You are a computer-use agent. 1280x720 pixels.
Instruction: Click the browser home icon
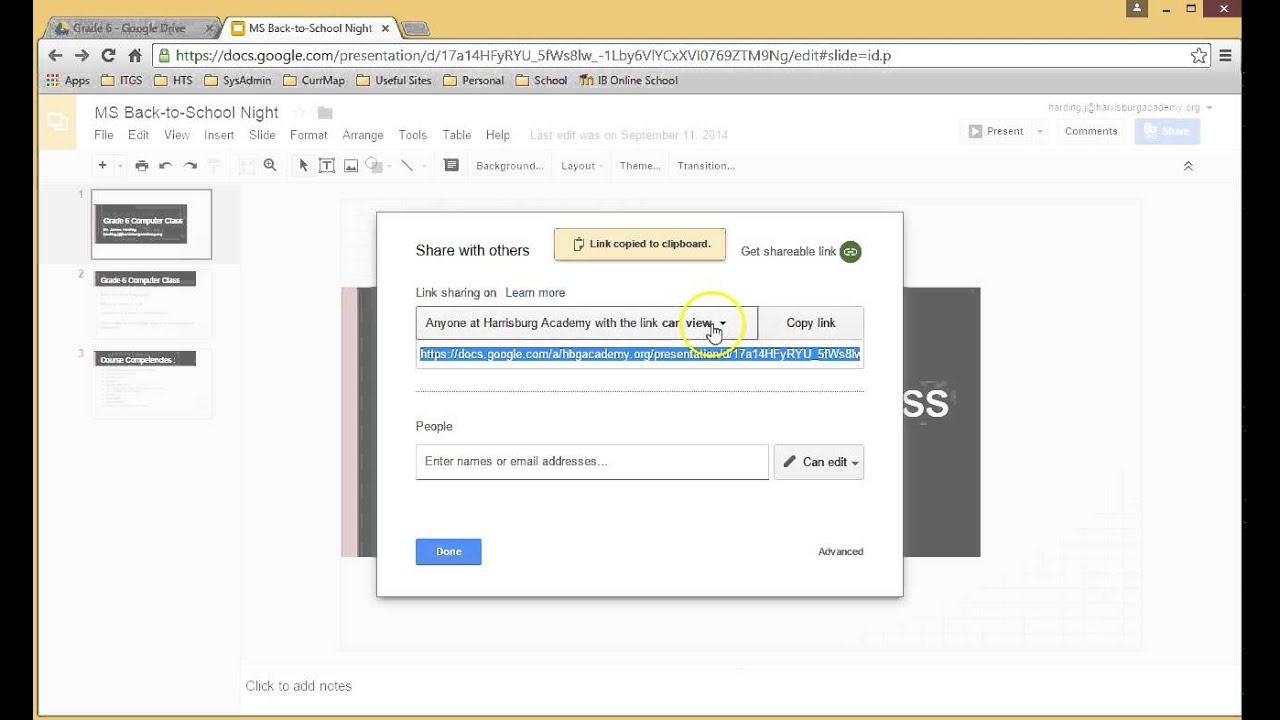pos(135,56)
